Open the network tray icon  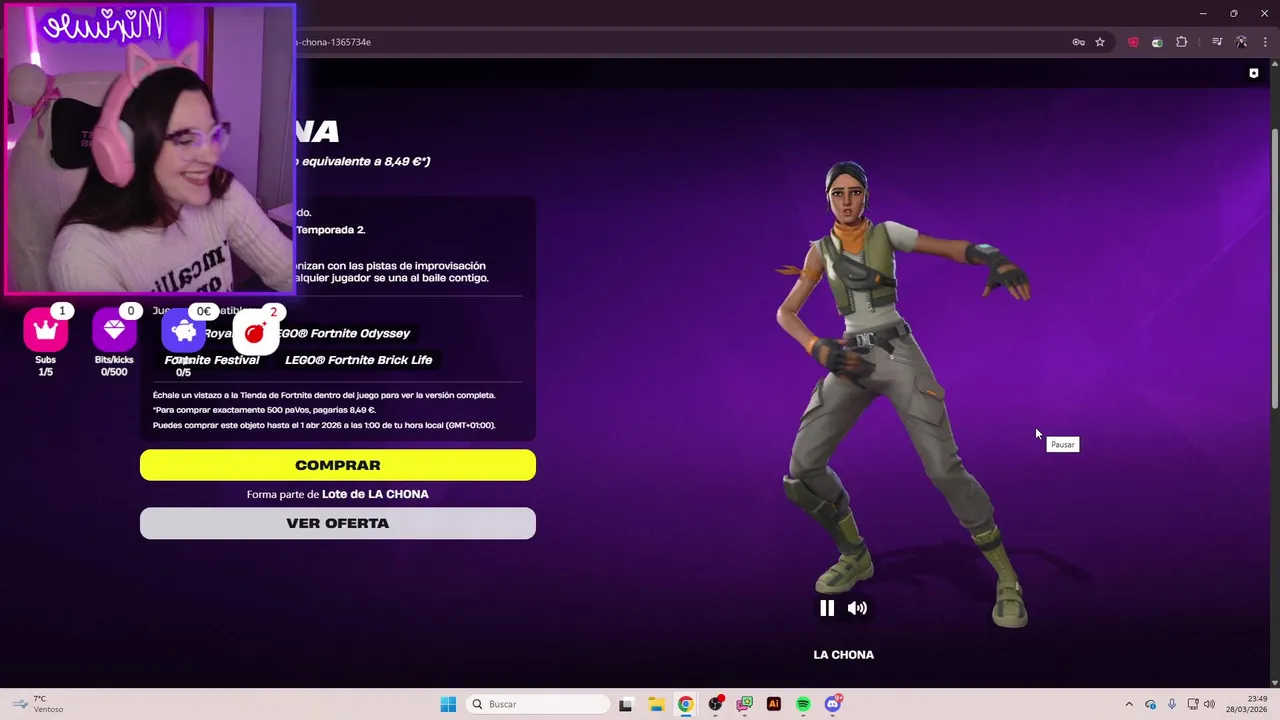1193,704
